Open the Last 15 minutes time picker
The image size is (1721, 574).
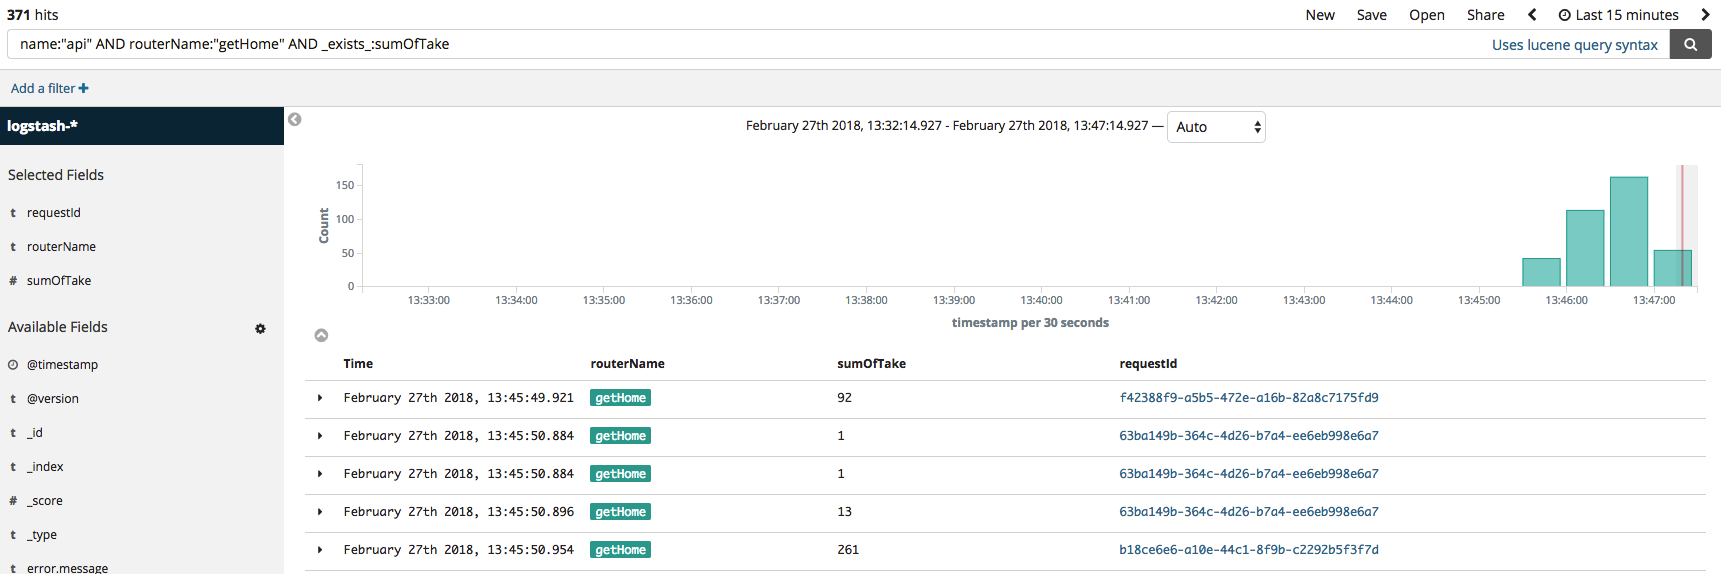pyautogui.click(x=1618, y=15)
